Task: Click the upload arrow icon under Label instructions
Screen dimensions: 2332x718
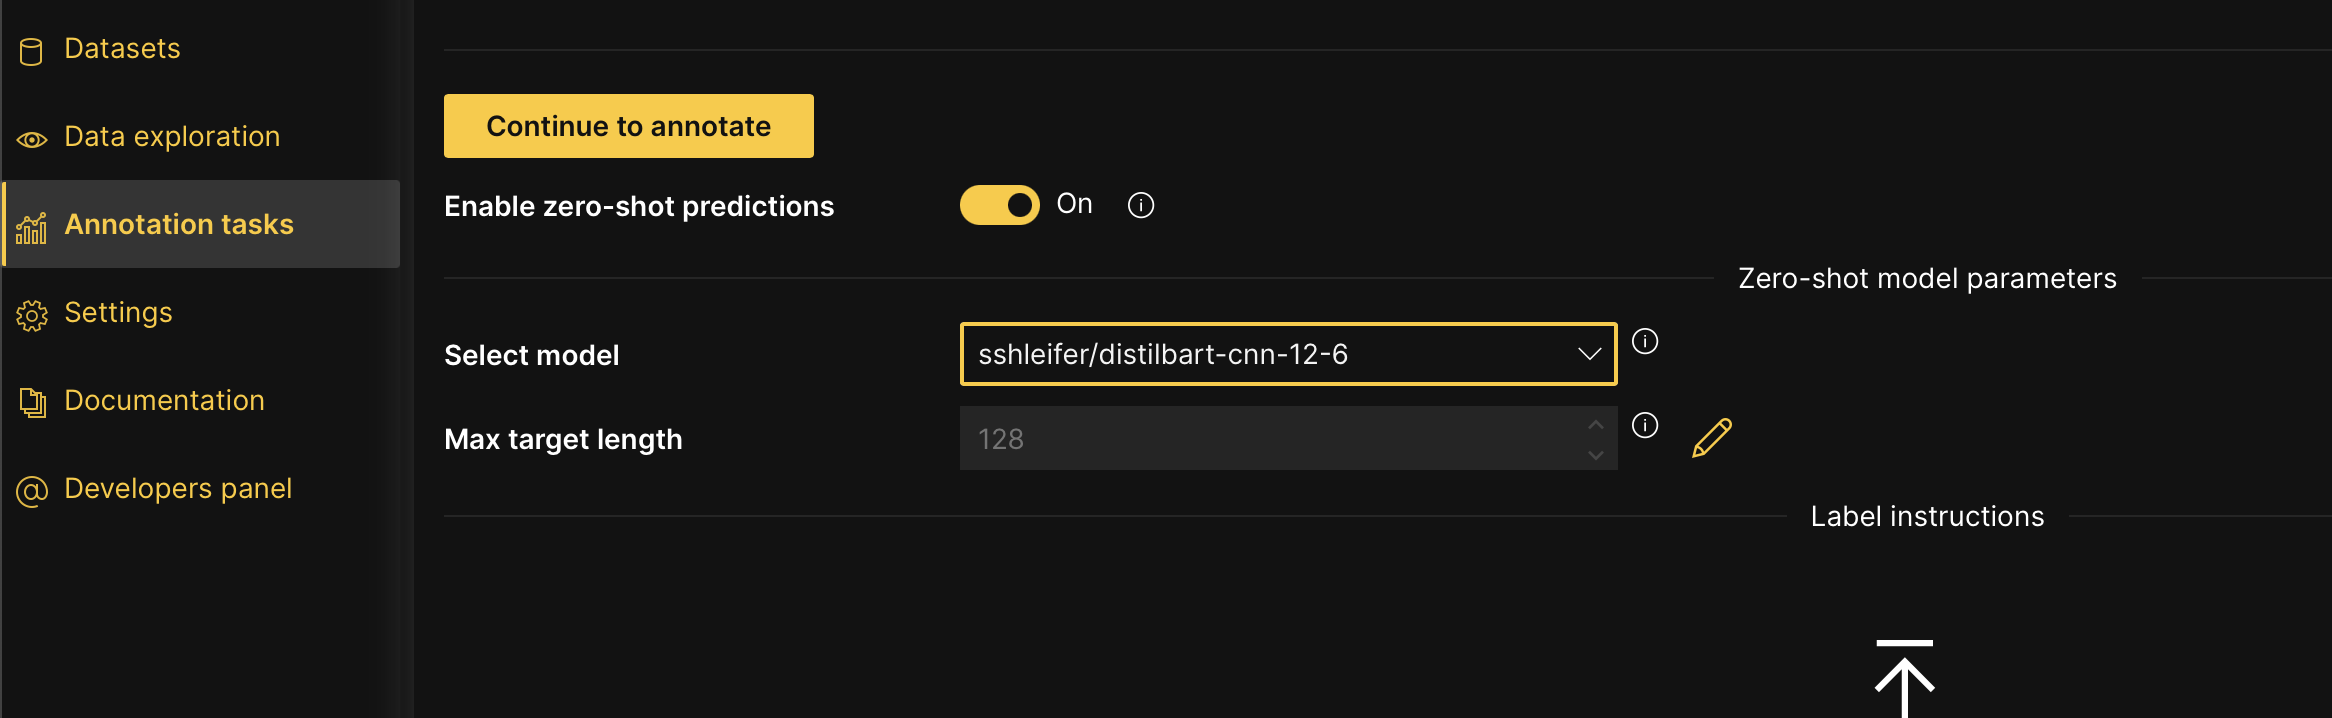Action: pos(1904,678)
